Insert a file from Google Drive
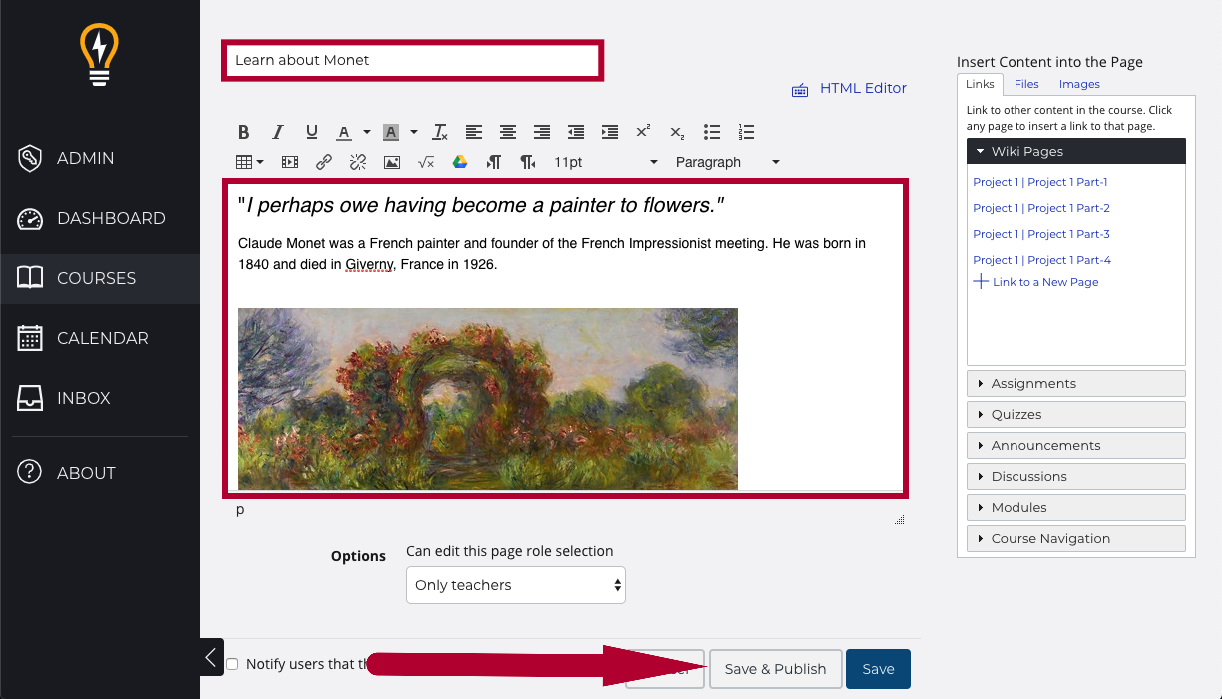Image resolution: width=1222 pixels, height=699 pixels. (460, 162)
